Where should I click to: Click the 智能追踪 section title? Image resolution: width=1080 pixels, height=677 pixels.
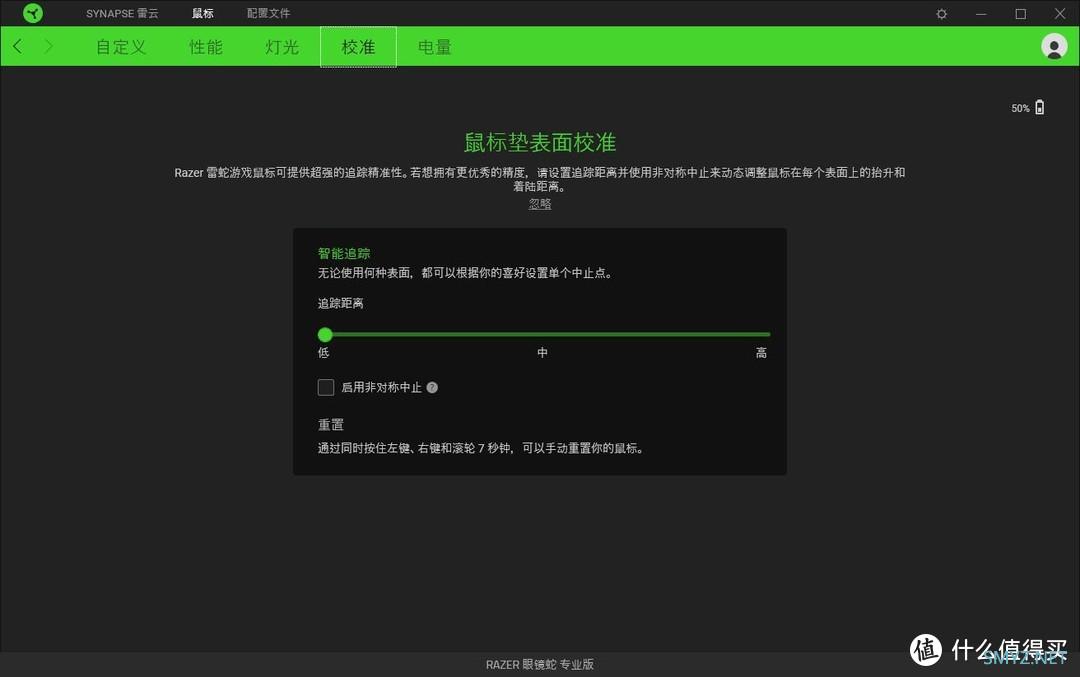[344, 253]
